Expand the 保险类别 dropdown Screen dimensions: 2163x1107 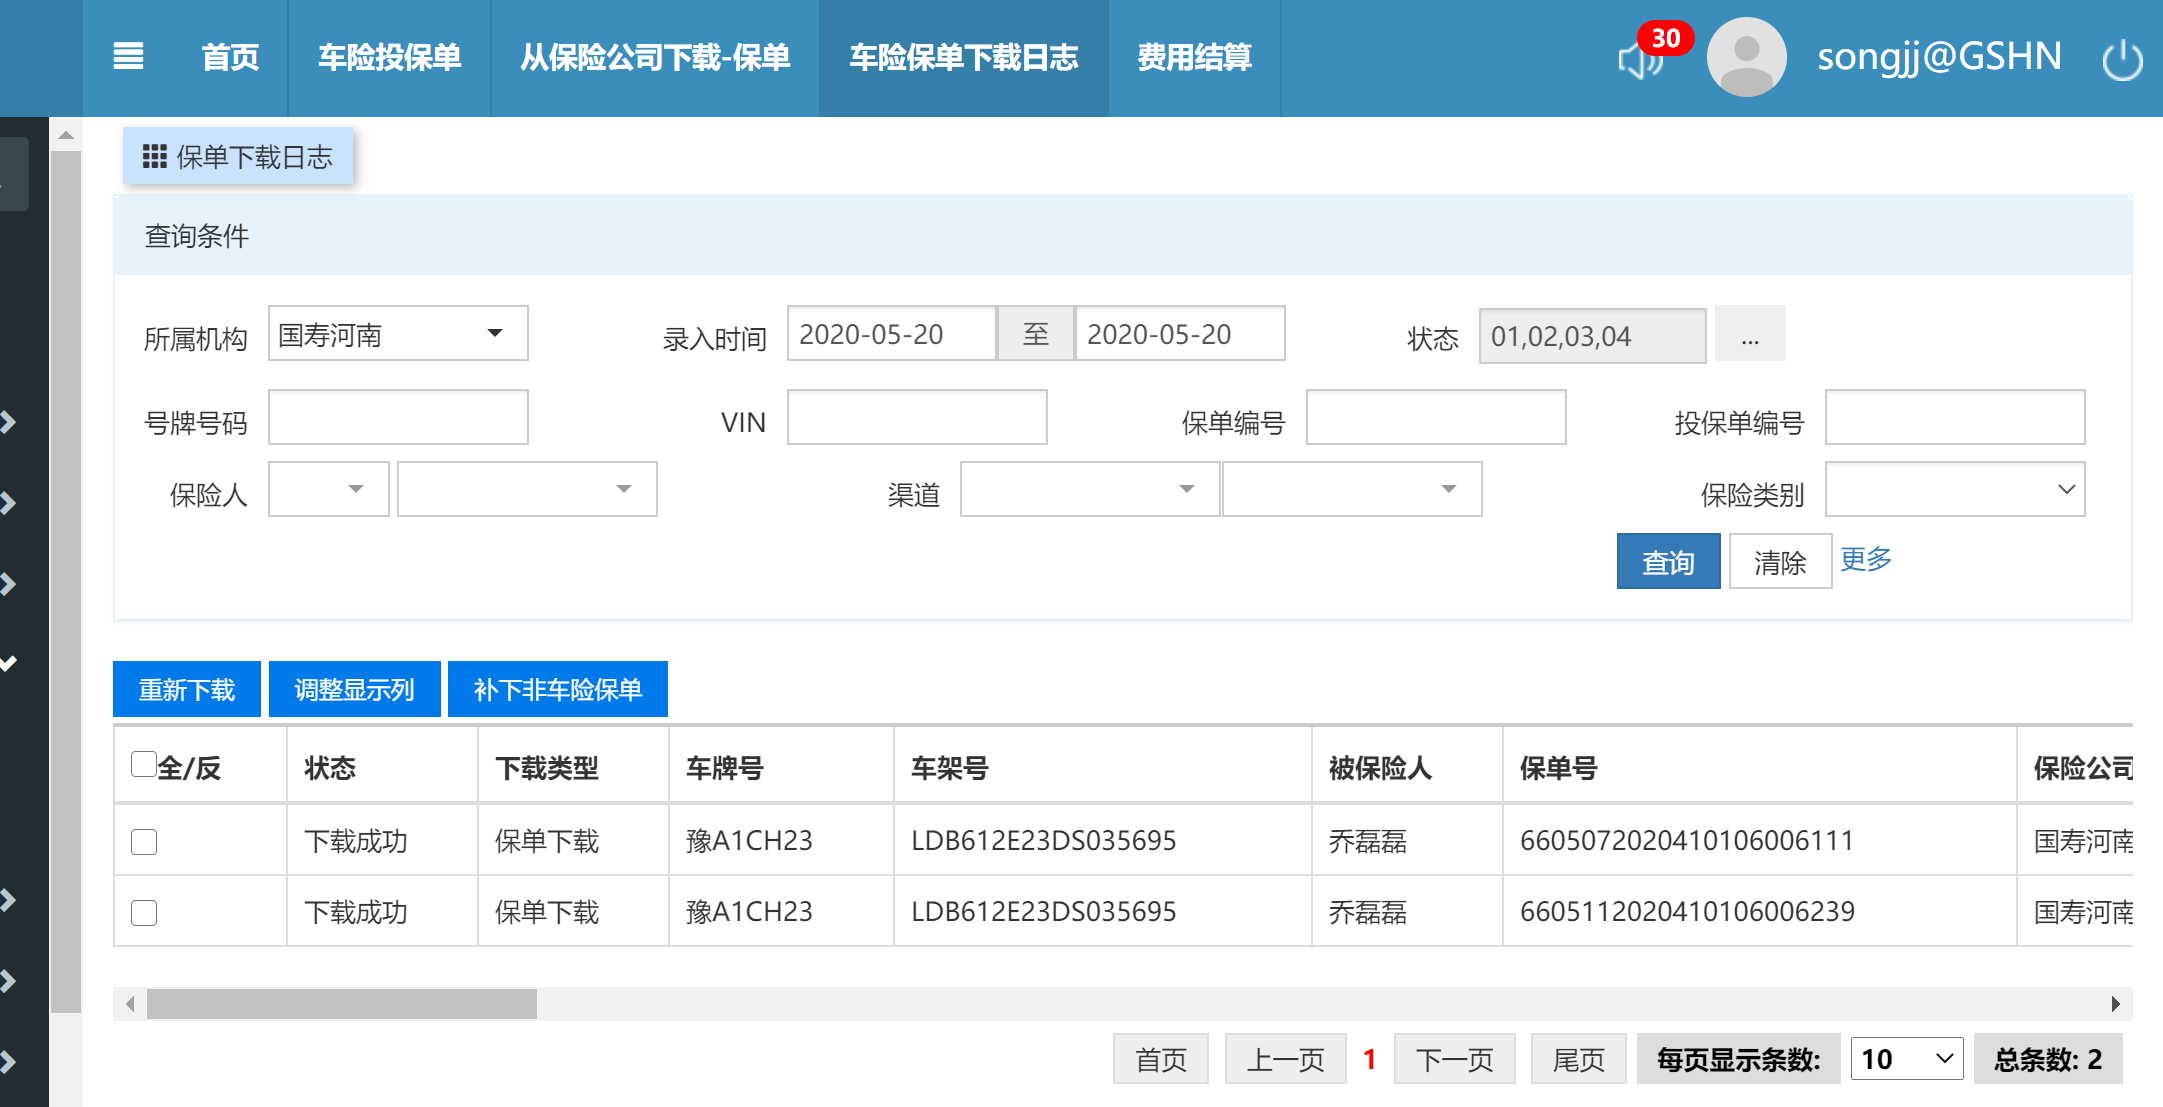[1954, 490]
